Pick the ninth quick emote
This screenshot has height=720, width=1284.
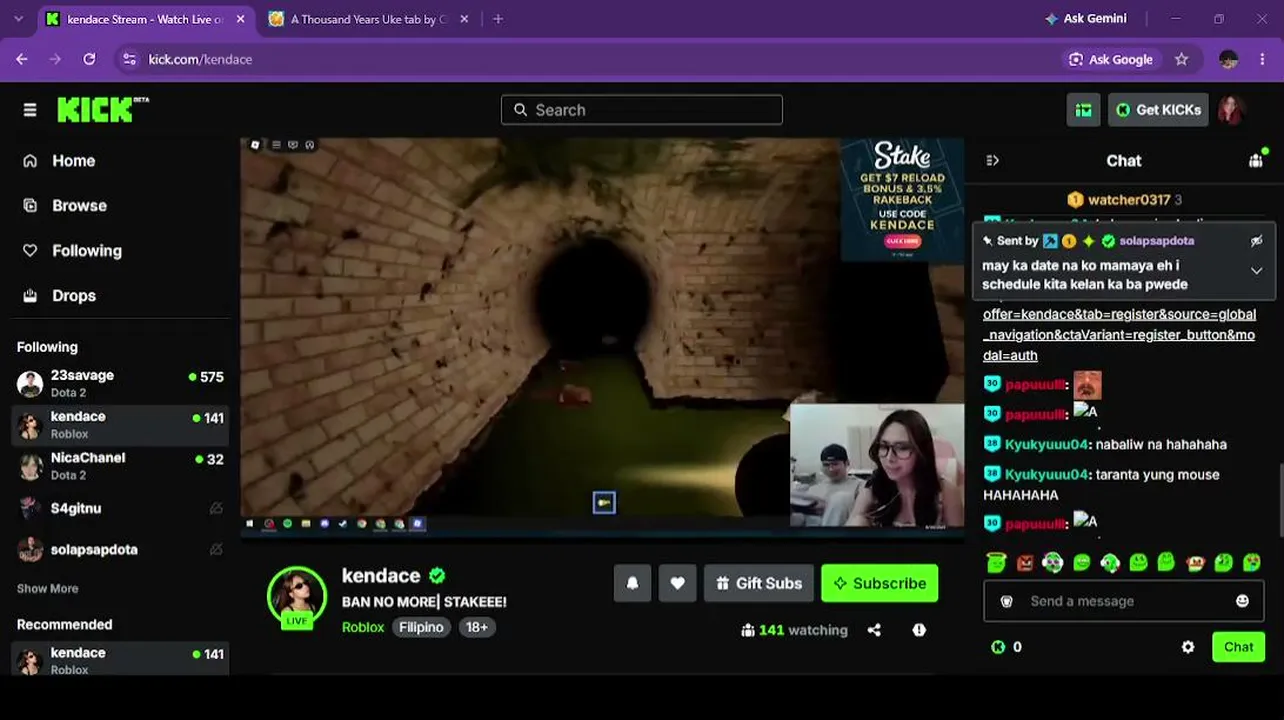click(1223, 562)
